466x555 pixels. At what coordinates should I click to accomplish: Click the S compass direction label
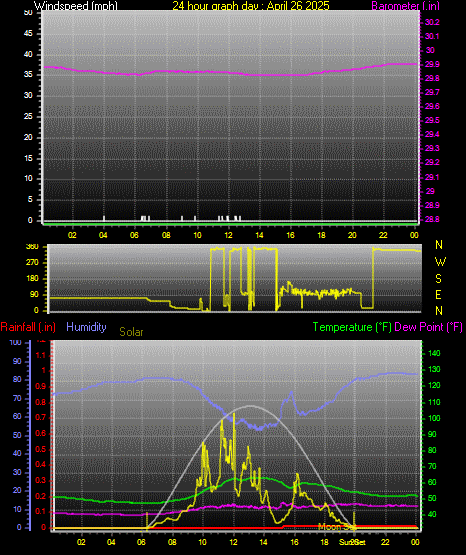click(438, 279)
